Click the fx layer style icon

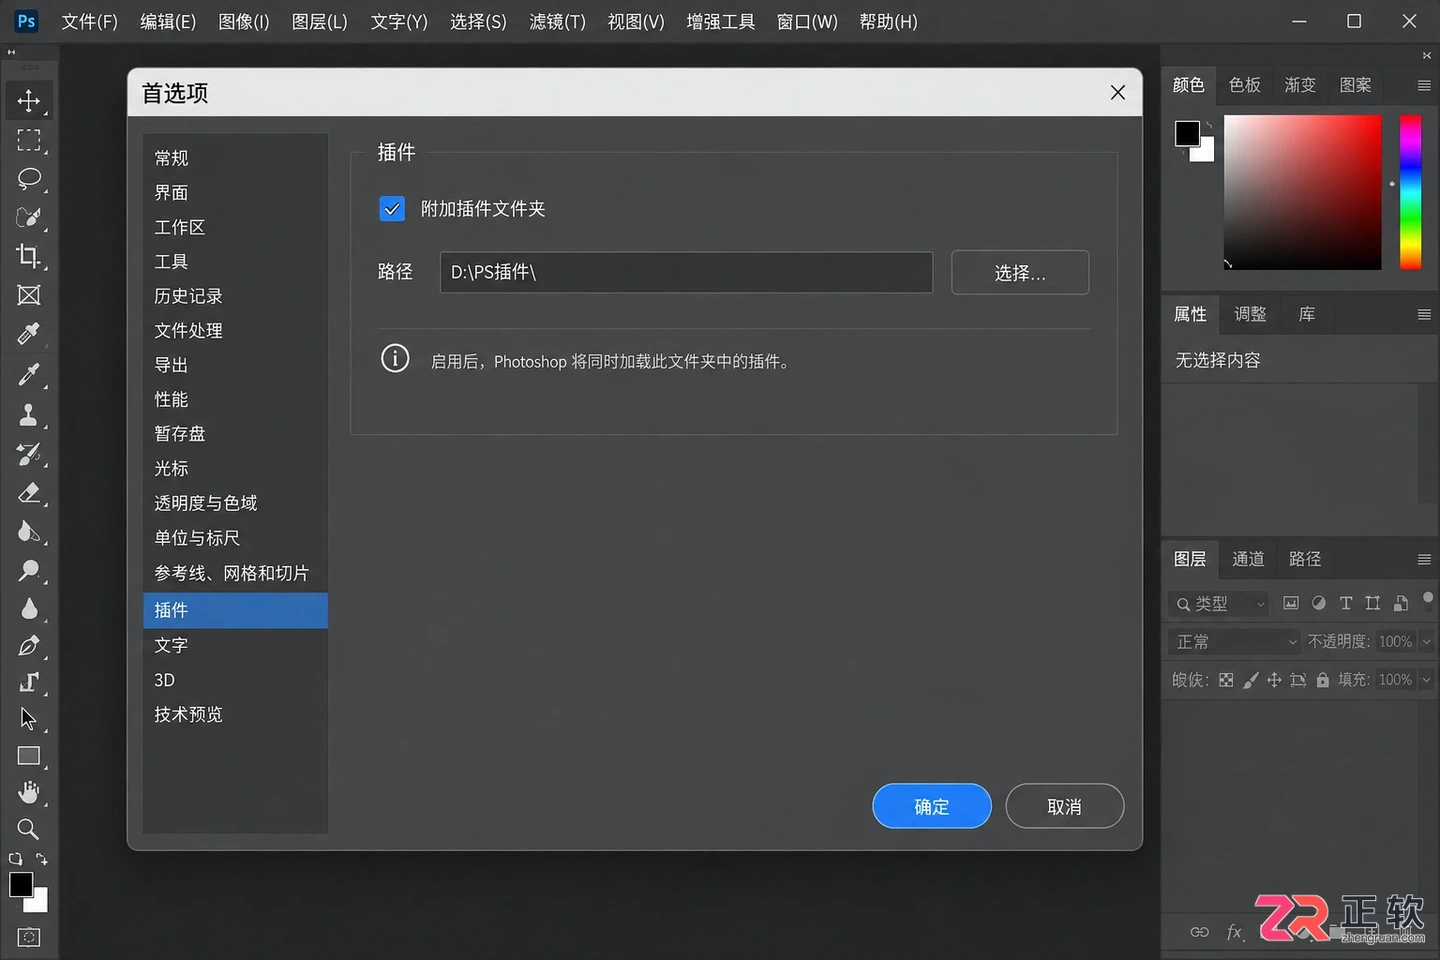click(1235, 932)
